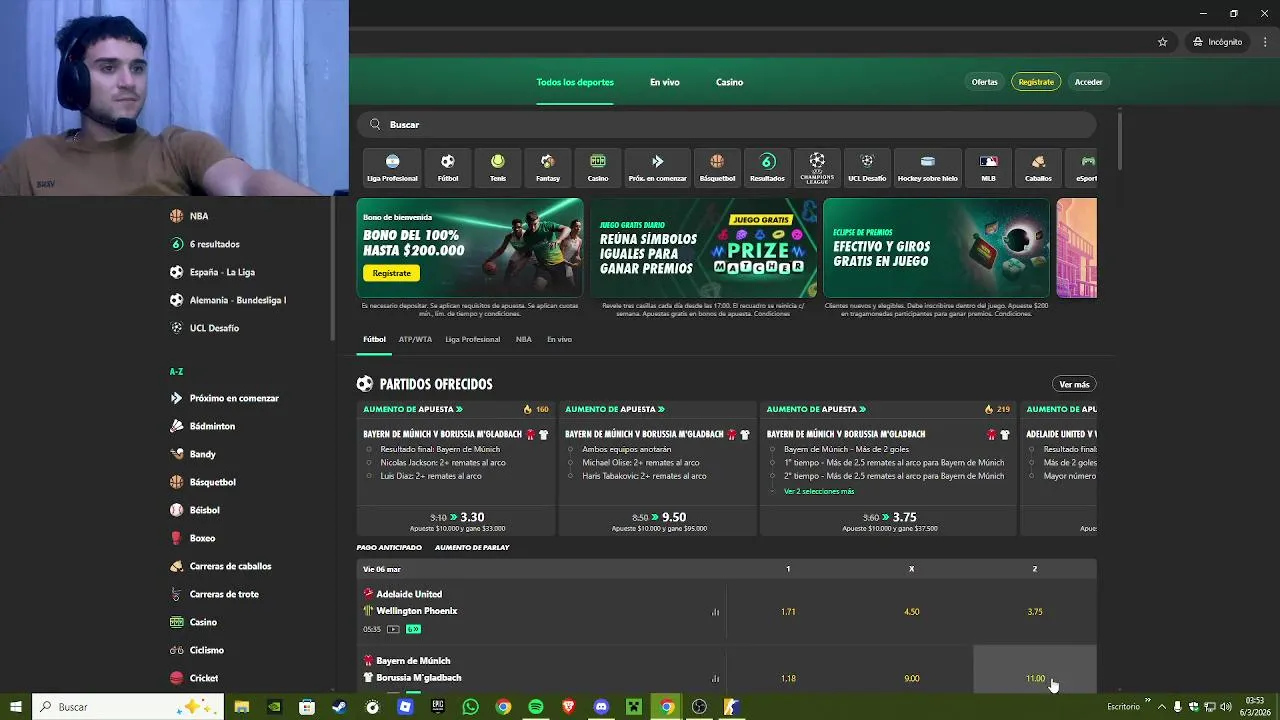Click the Ofertas button

pyautogui.click(x=984, y=82)
